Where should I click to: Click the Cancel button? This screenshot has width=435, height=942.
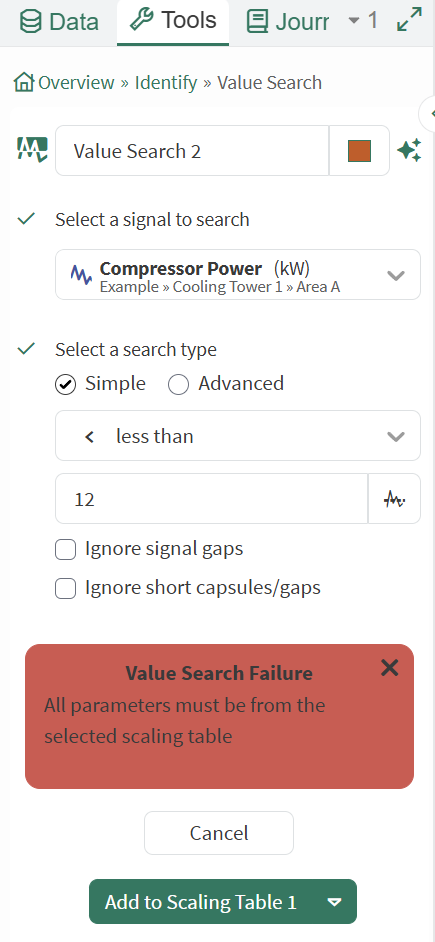pos(219,833)
